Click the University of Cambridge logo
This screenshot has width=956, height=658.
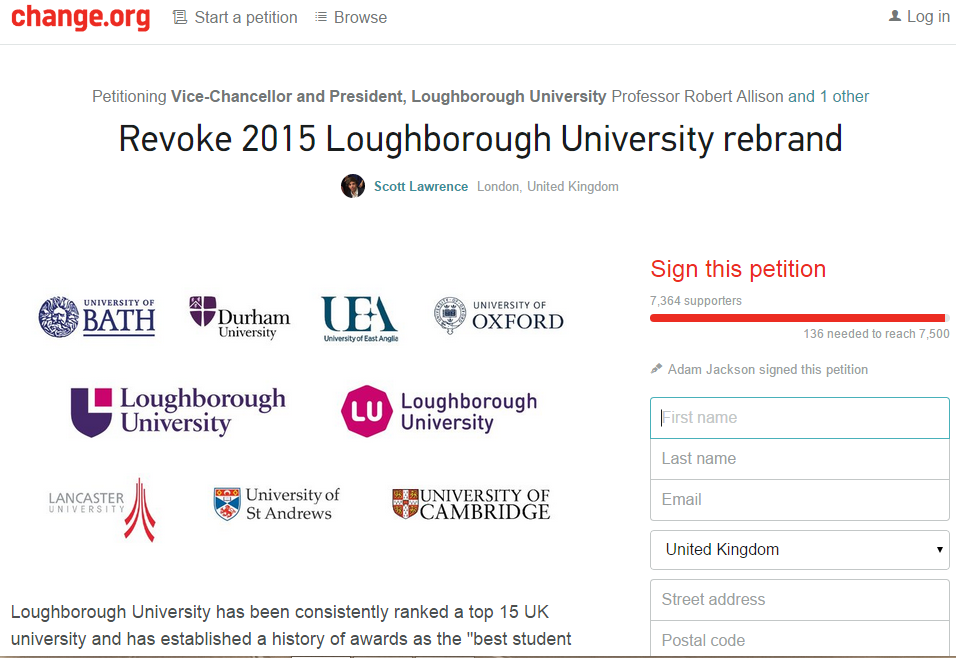coord(471,504)
